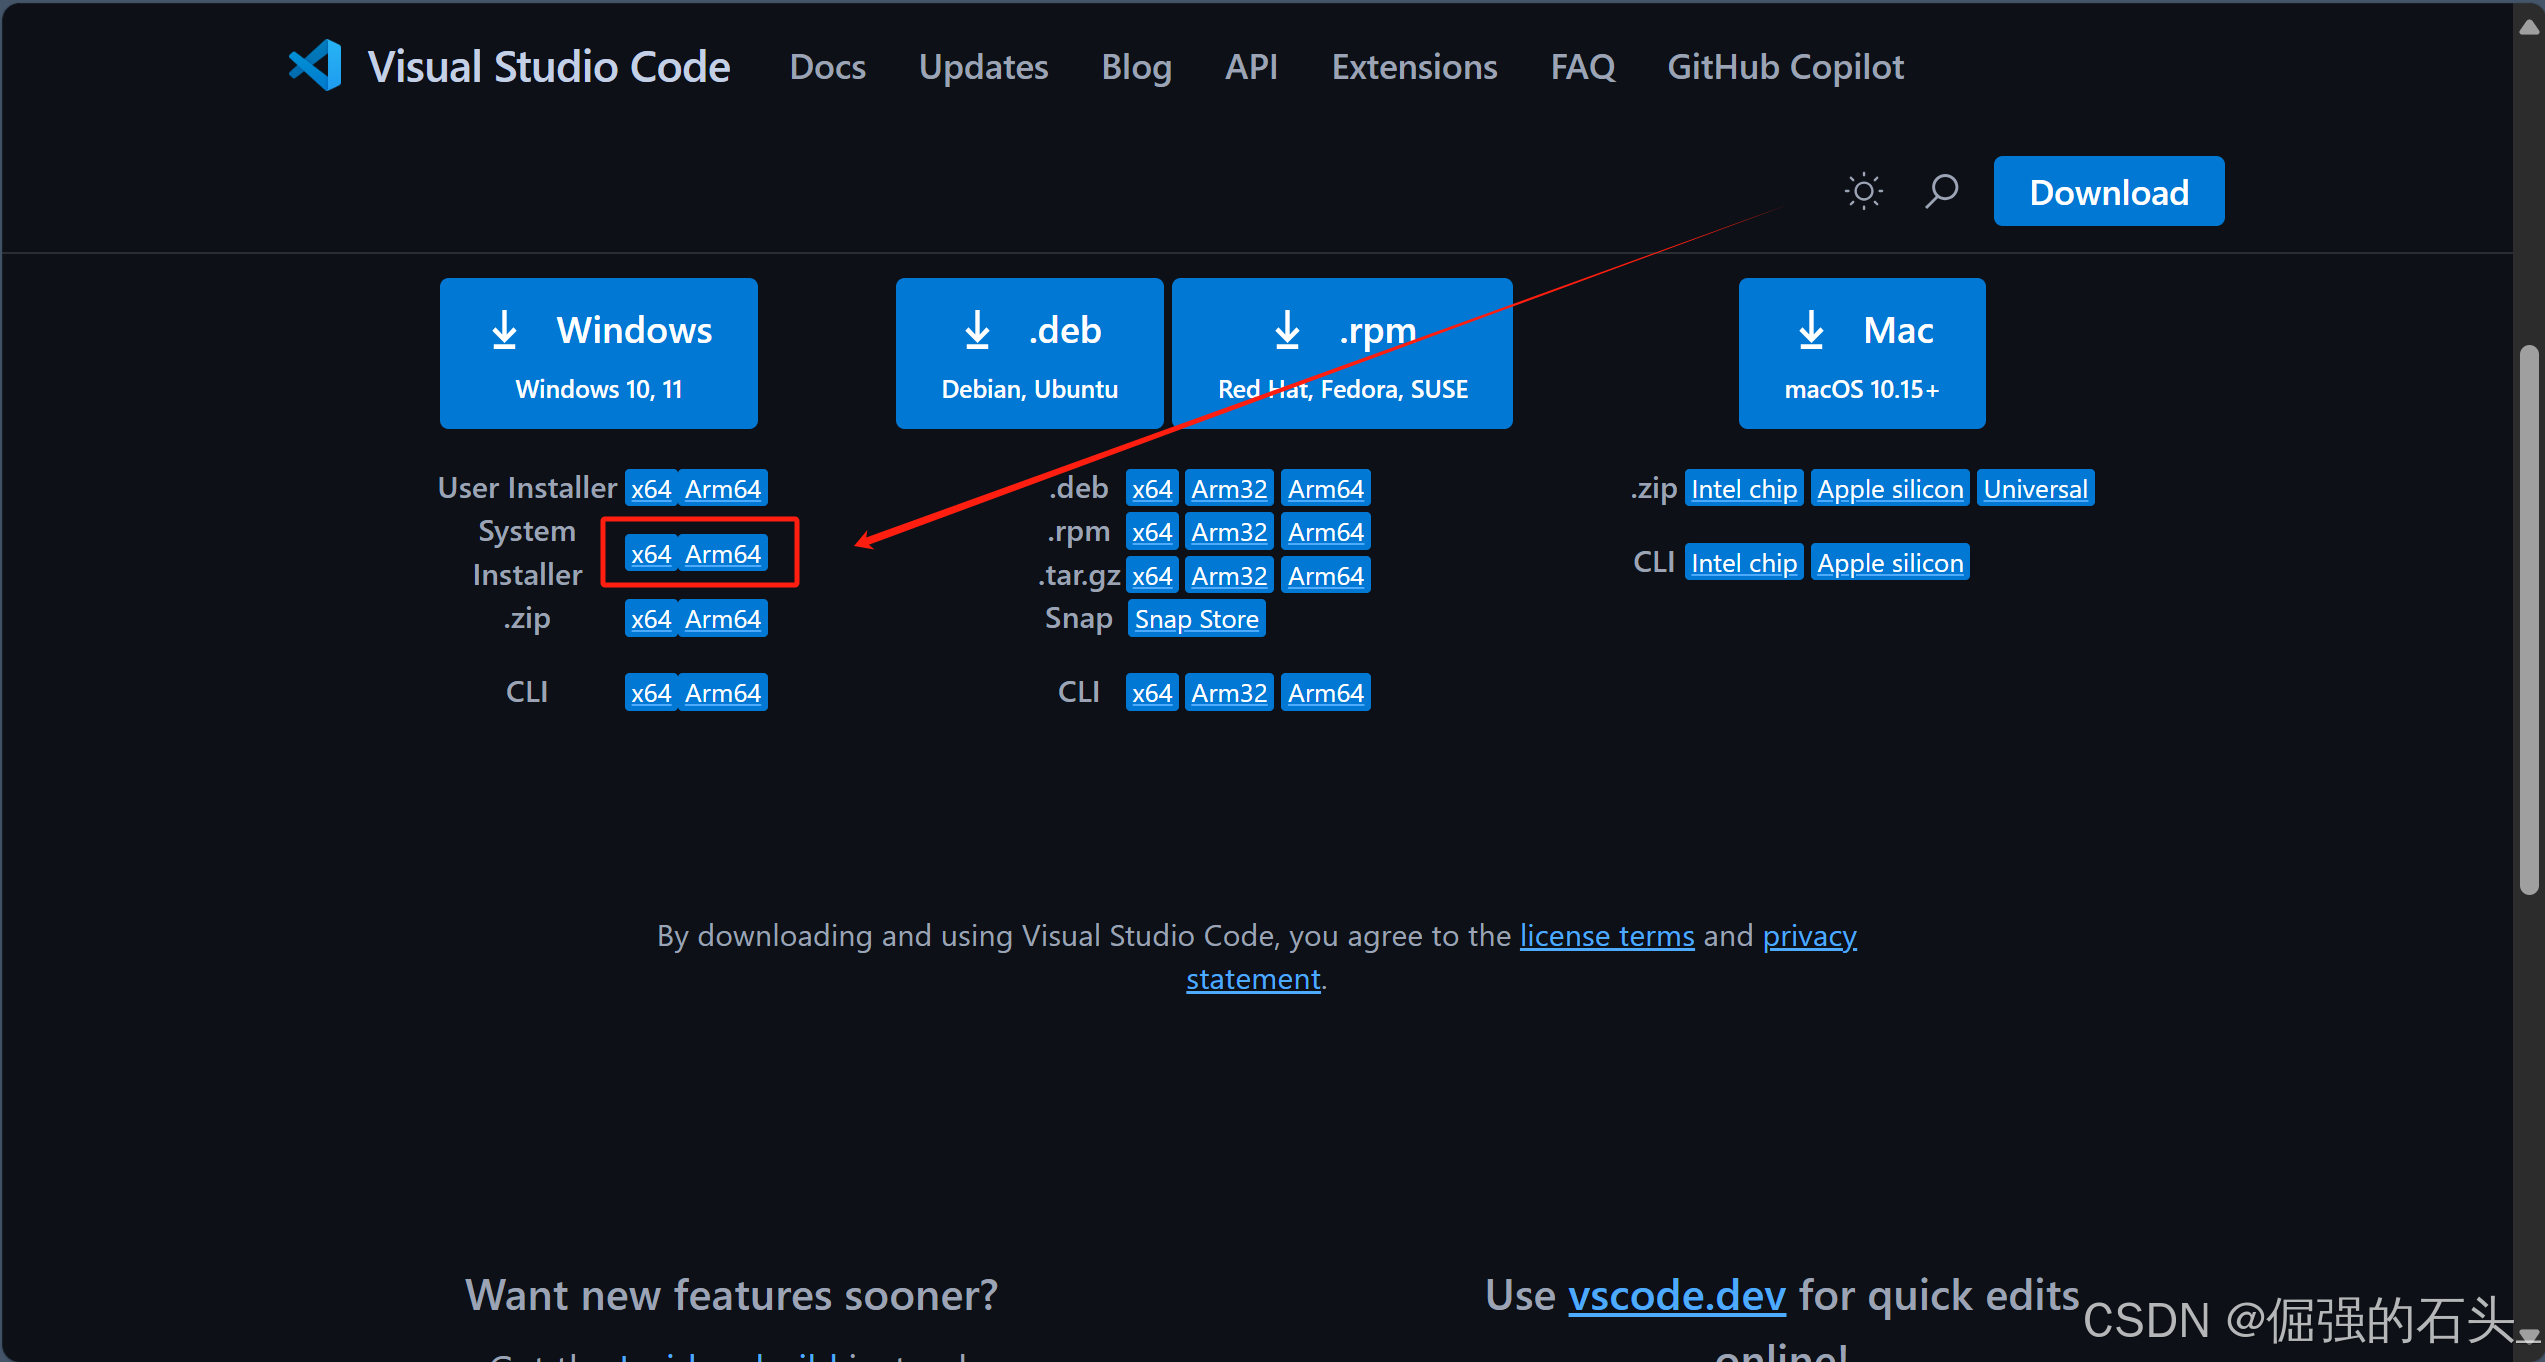Click the Visual Studio Code logo icon
Screen dimensions: 2545x1362
(x=315, y=66)
